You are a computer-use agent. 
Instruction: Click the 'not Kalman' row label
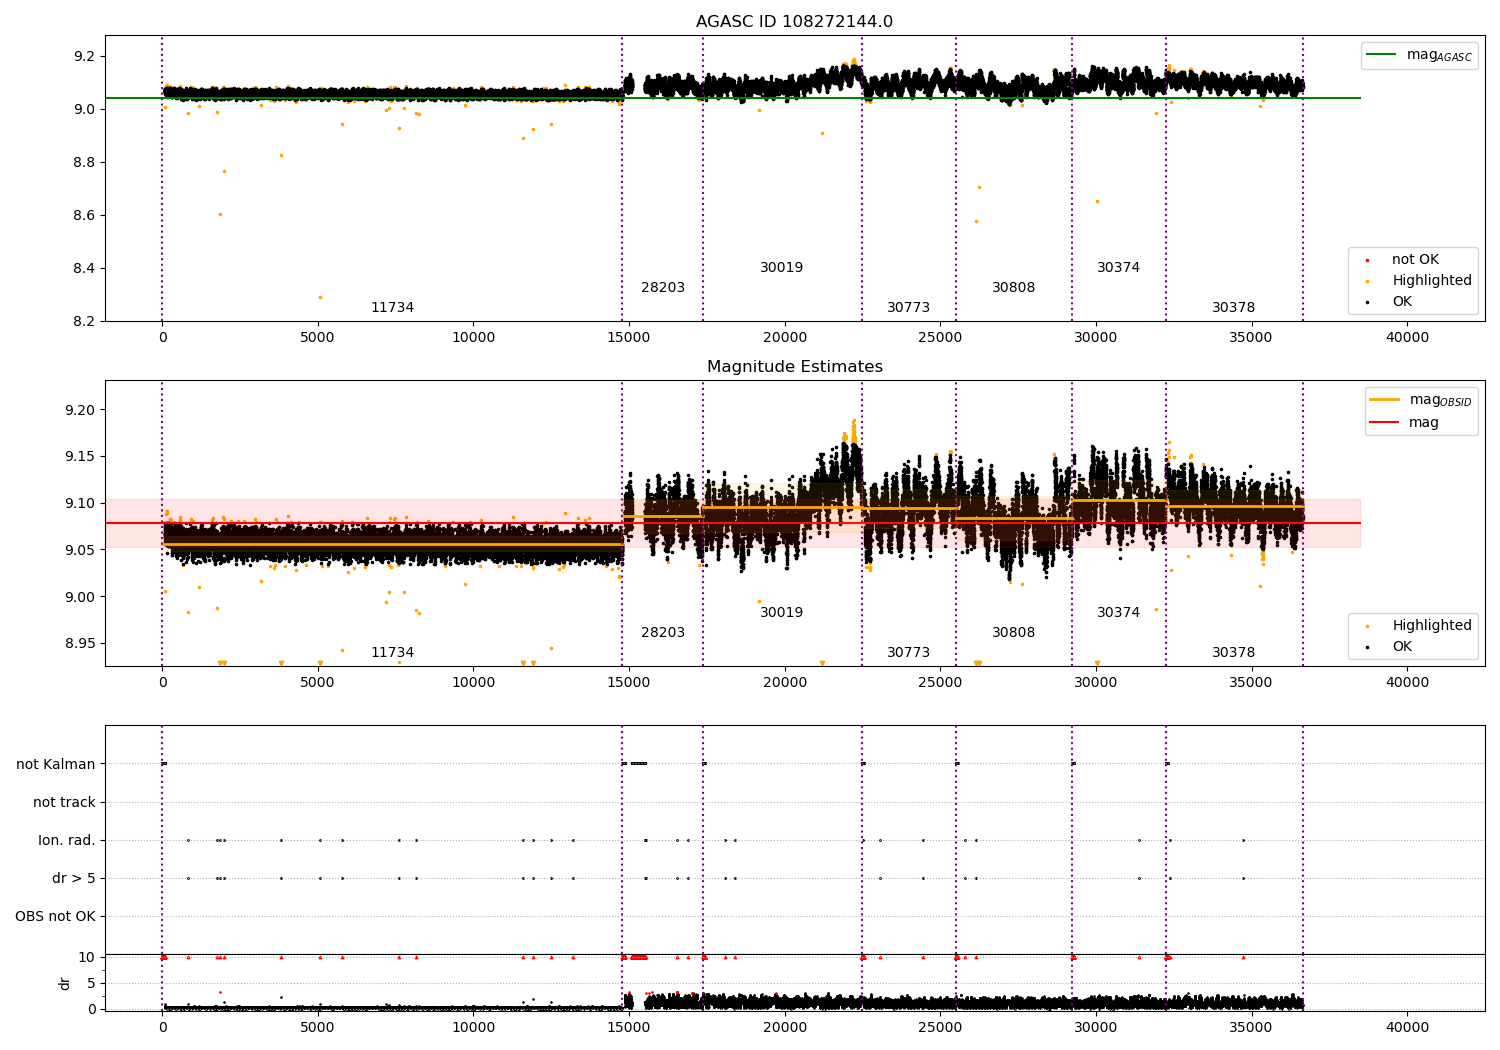pyautogui.click(x=56, y=764)
